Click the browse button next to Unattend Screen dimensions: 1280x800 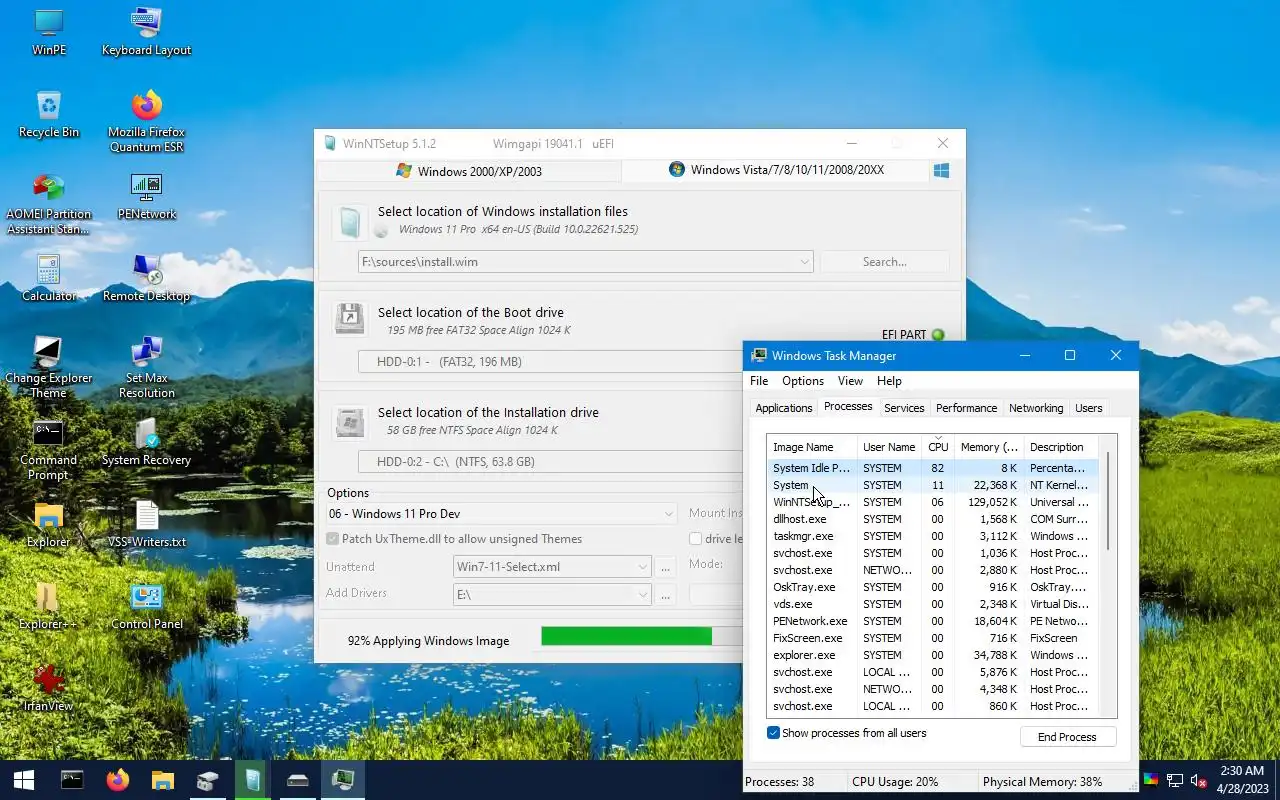pos(666,567)
